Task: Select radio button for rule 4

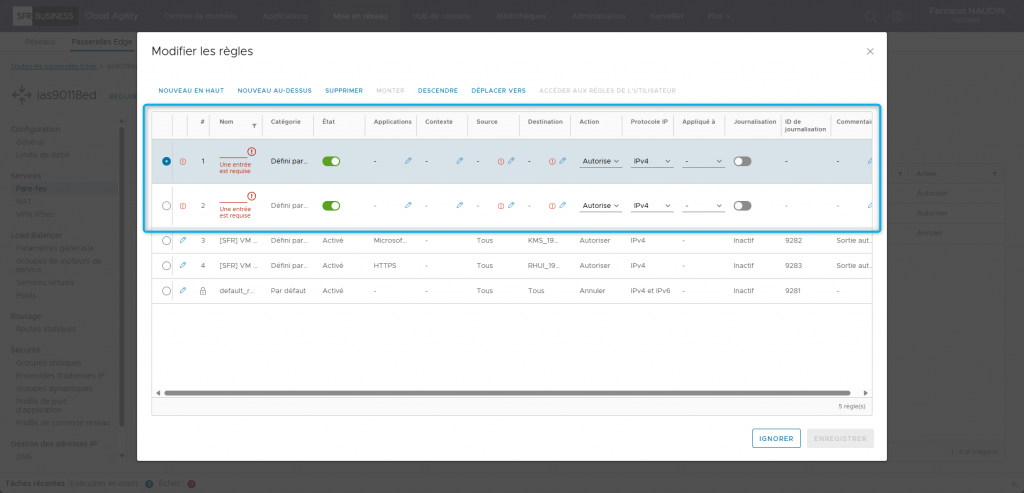Action: 166,265
